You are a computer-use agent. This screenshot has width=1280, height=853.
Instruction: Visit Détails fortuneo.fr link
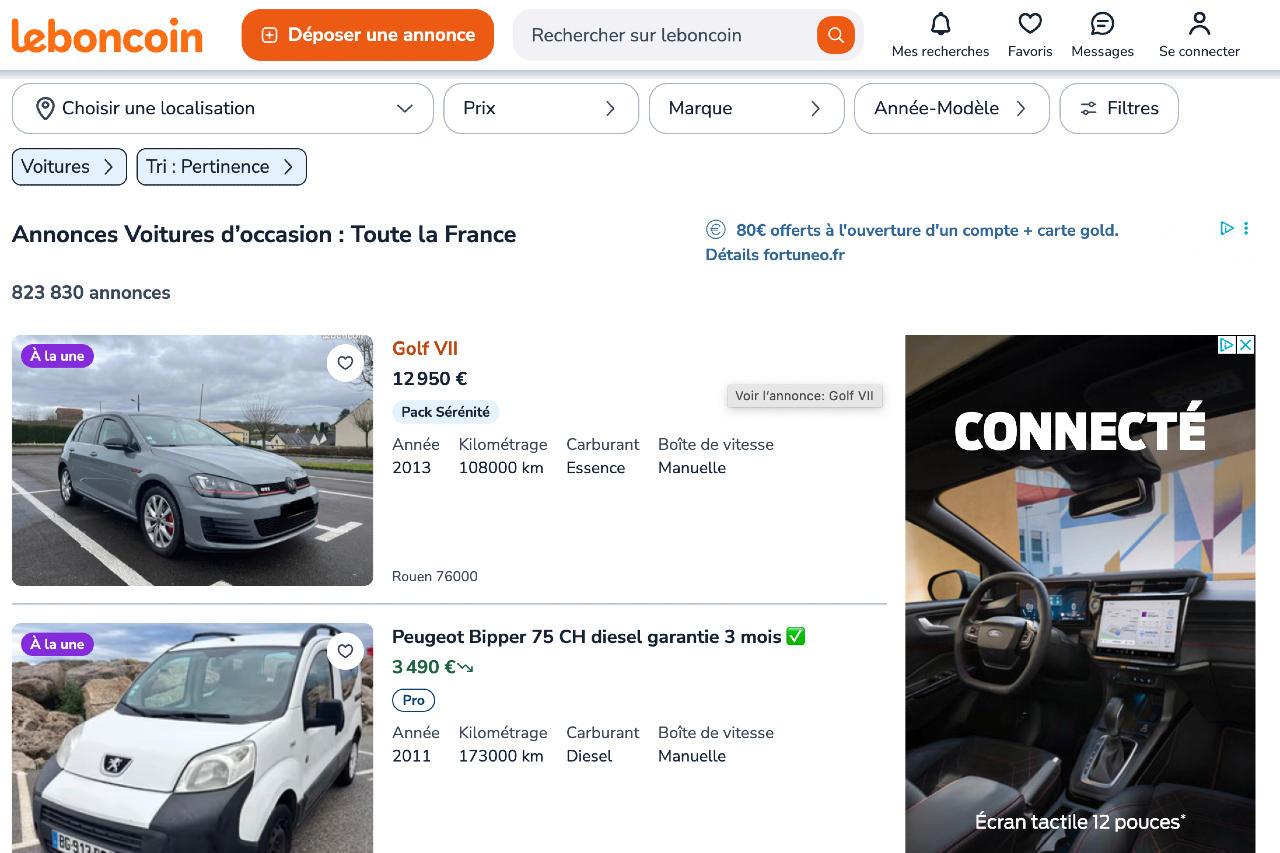point(775,254)
